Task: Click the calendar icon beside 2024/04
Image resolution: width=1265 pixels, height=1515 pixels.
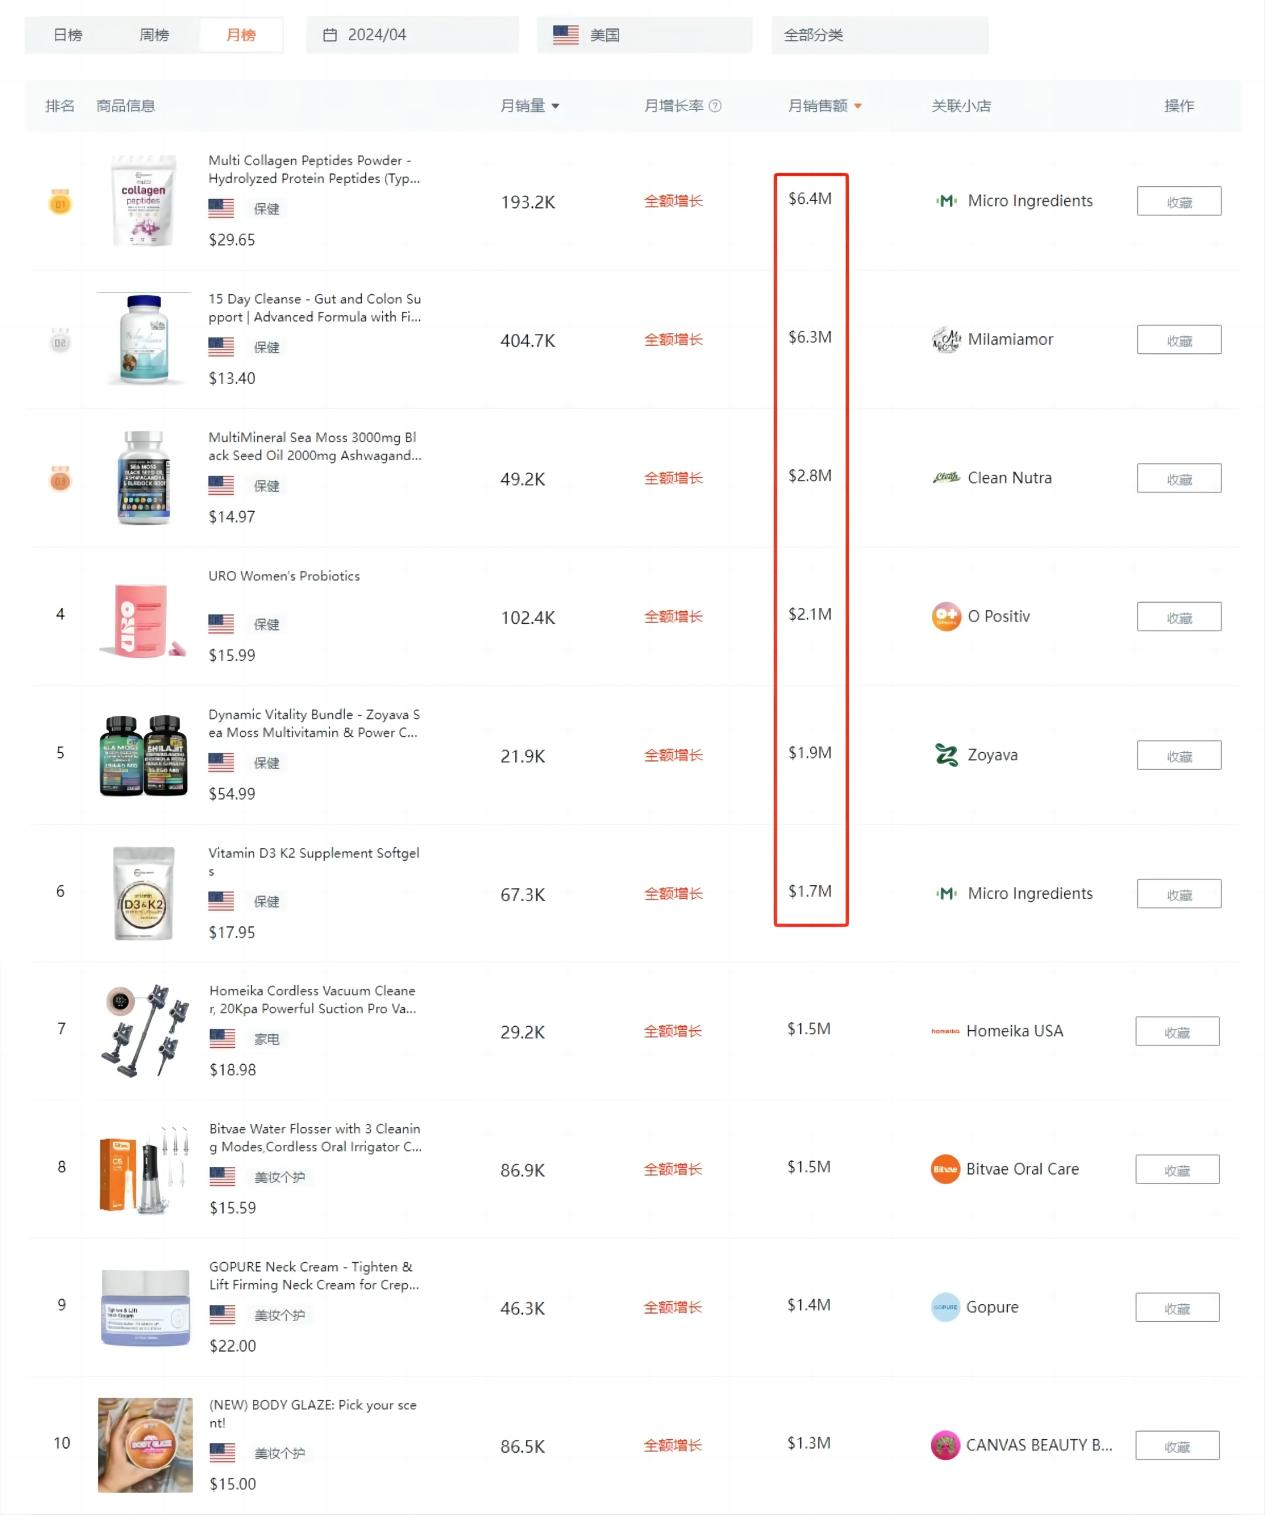Action: click(x=330, y=35)
